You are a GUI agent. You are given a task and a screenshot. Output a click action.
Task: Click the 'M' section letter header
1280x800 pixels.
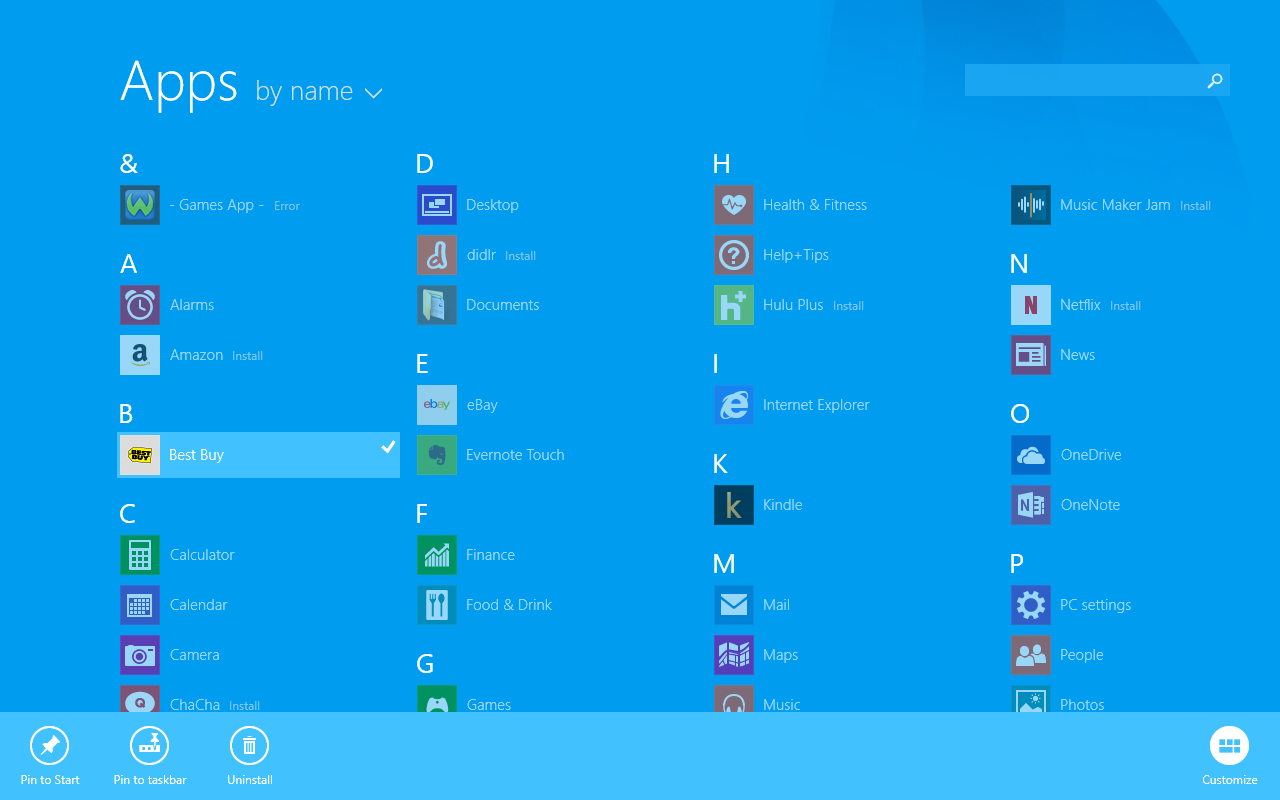pyautogui.click(x=724, y=564)
